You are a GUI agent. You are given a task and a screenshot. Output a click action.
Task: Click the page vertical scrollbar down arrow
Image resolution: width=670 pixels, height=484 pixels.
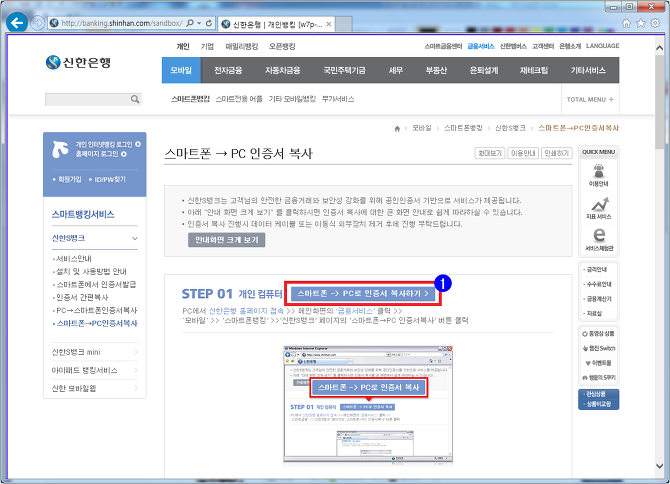pyautogui.click(x=659, y=466)
